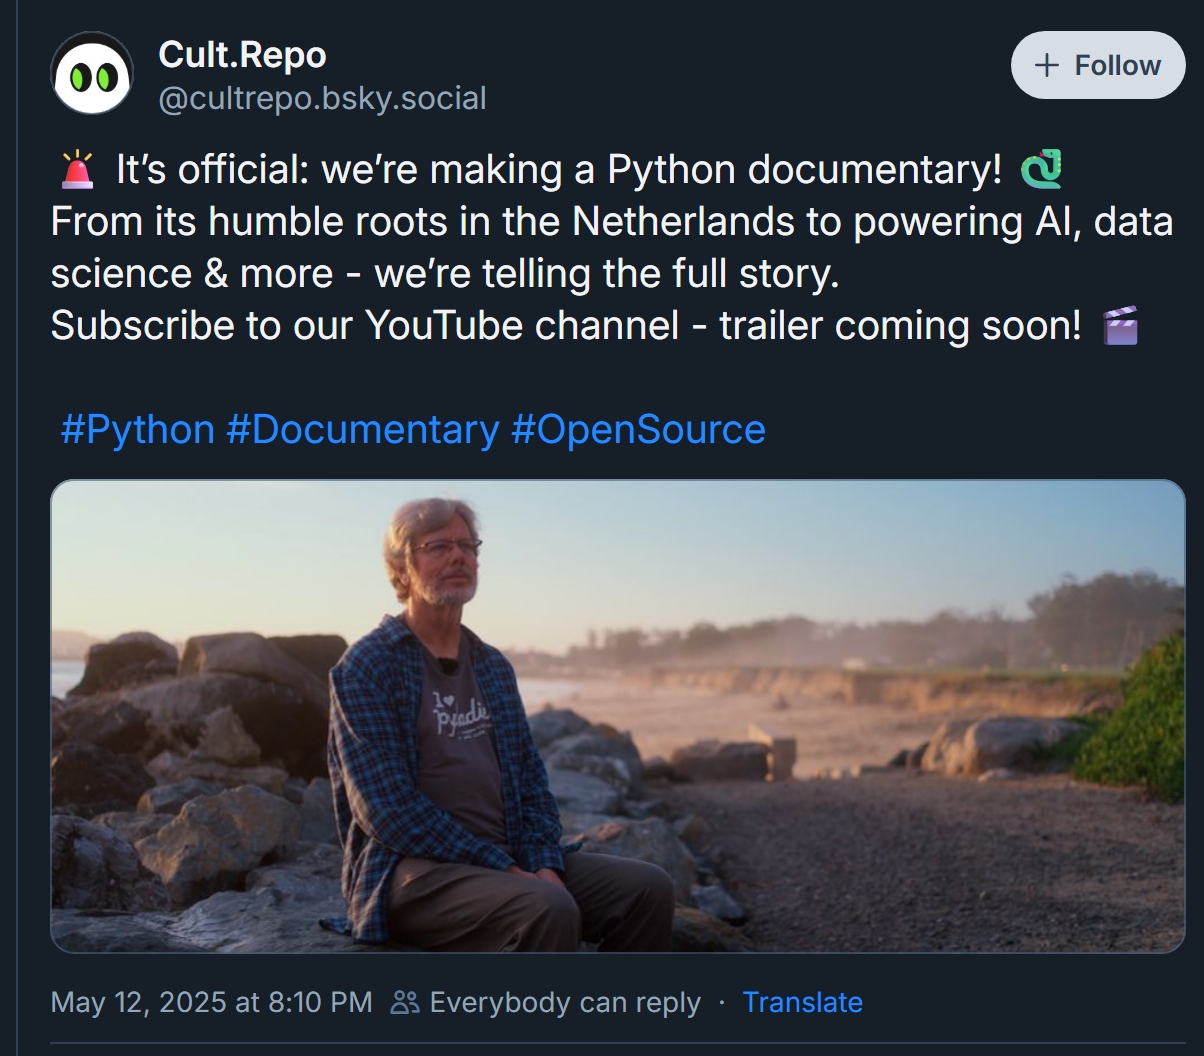Open the @cultrepo.bsky.social handle
1204x1056 pixels.
coord(322,98)
